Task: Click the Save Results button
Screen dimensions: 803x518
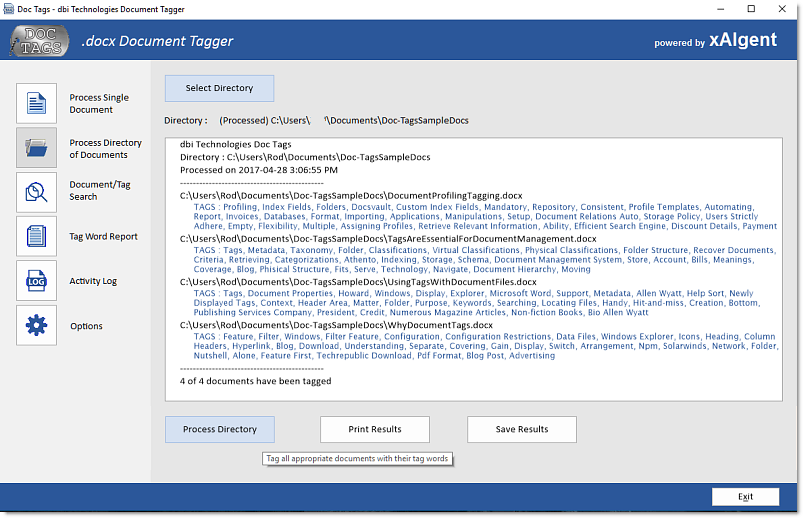Action: 522,429
